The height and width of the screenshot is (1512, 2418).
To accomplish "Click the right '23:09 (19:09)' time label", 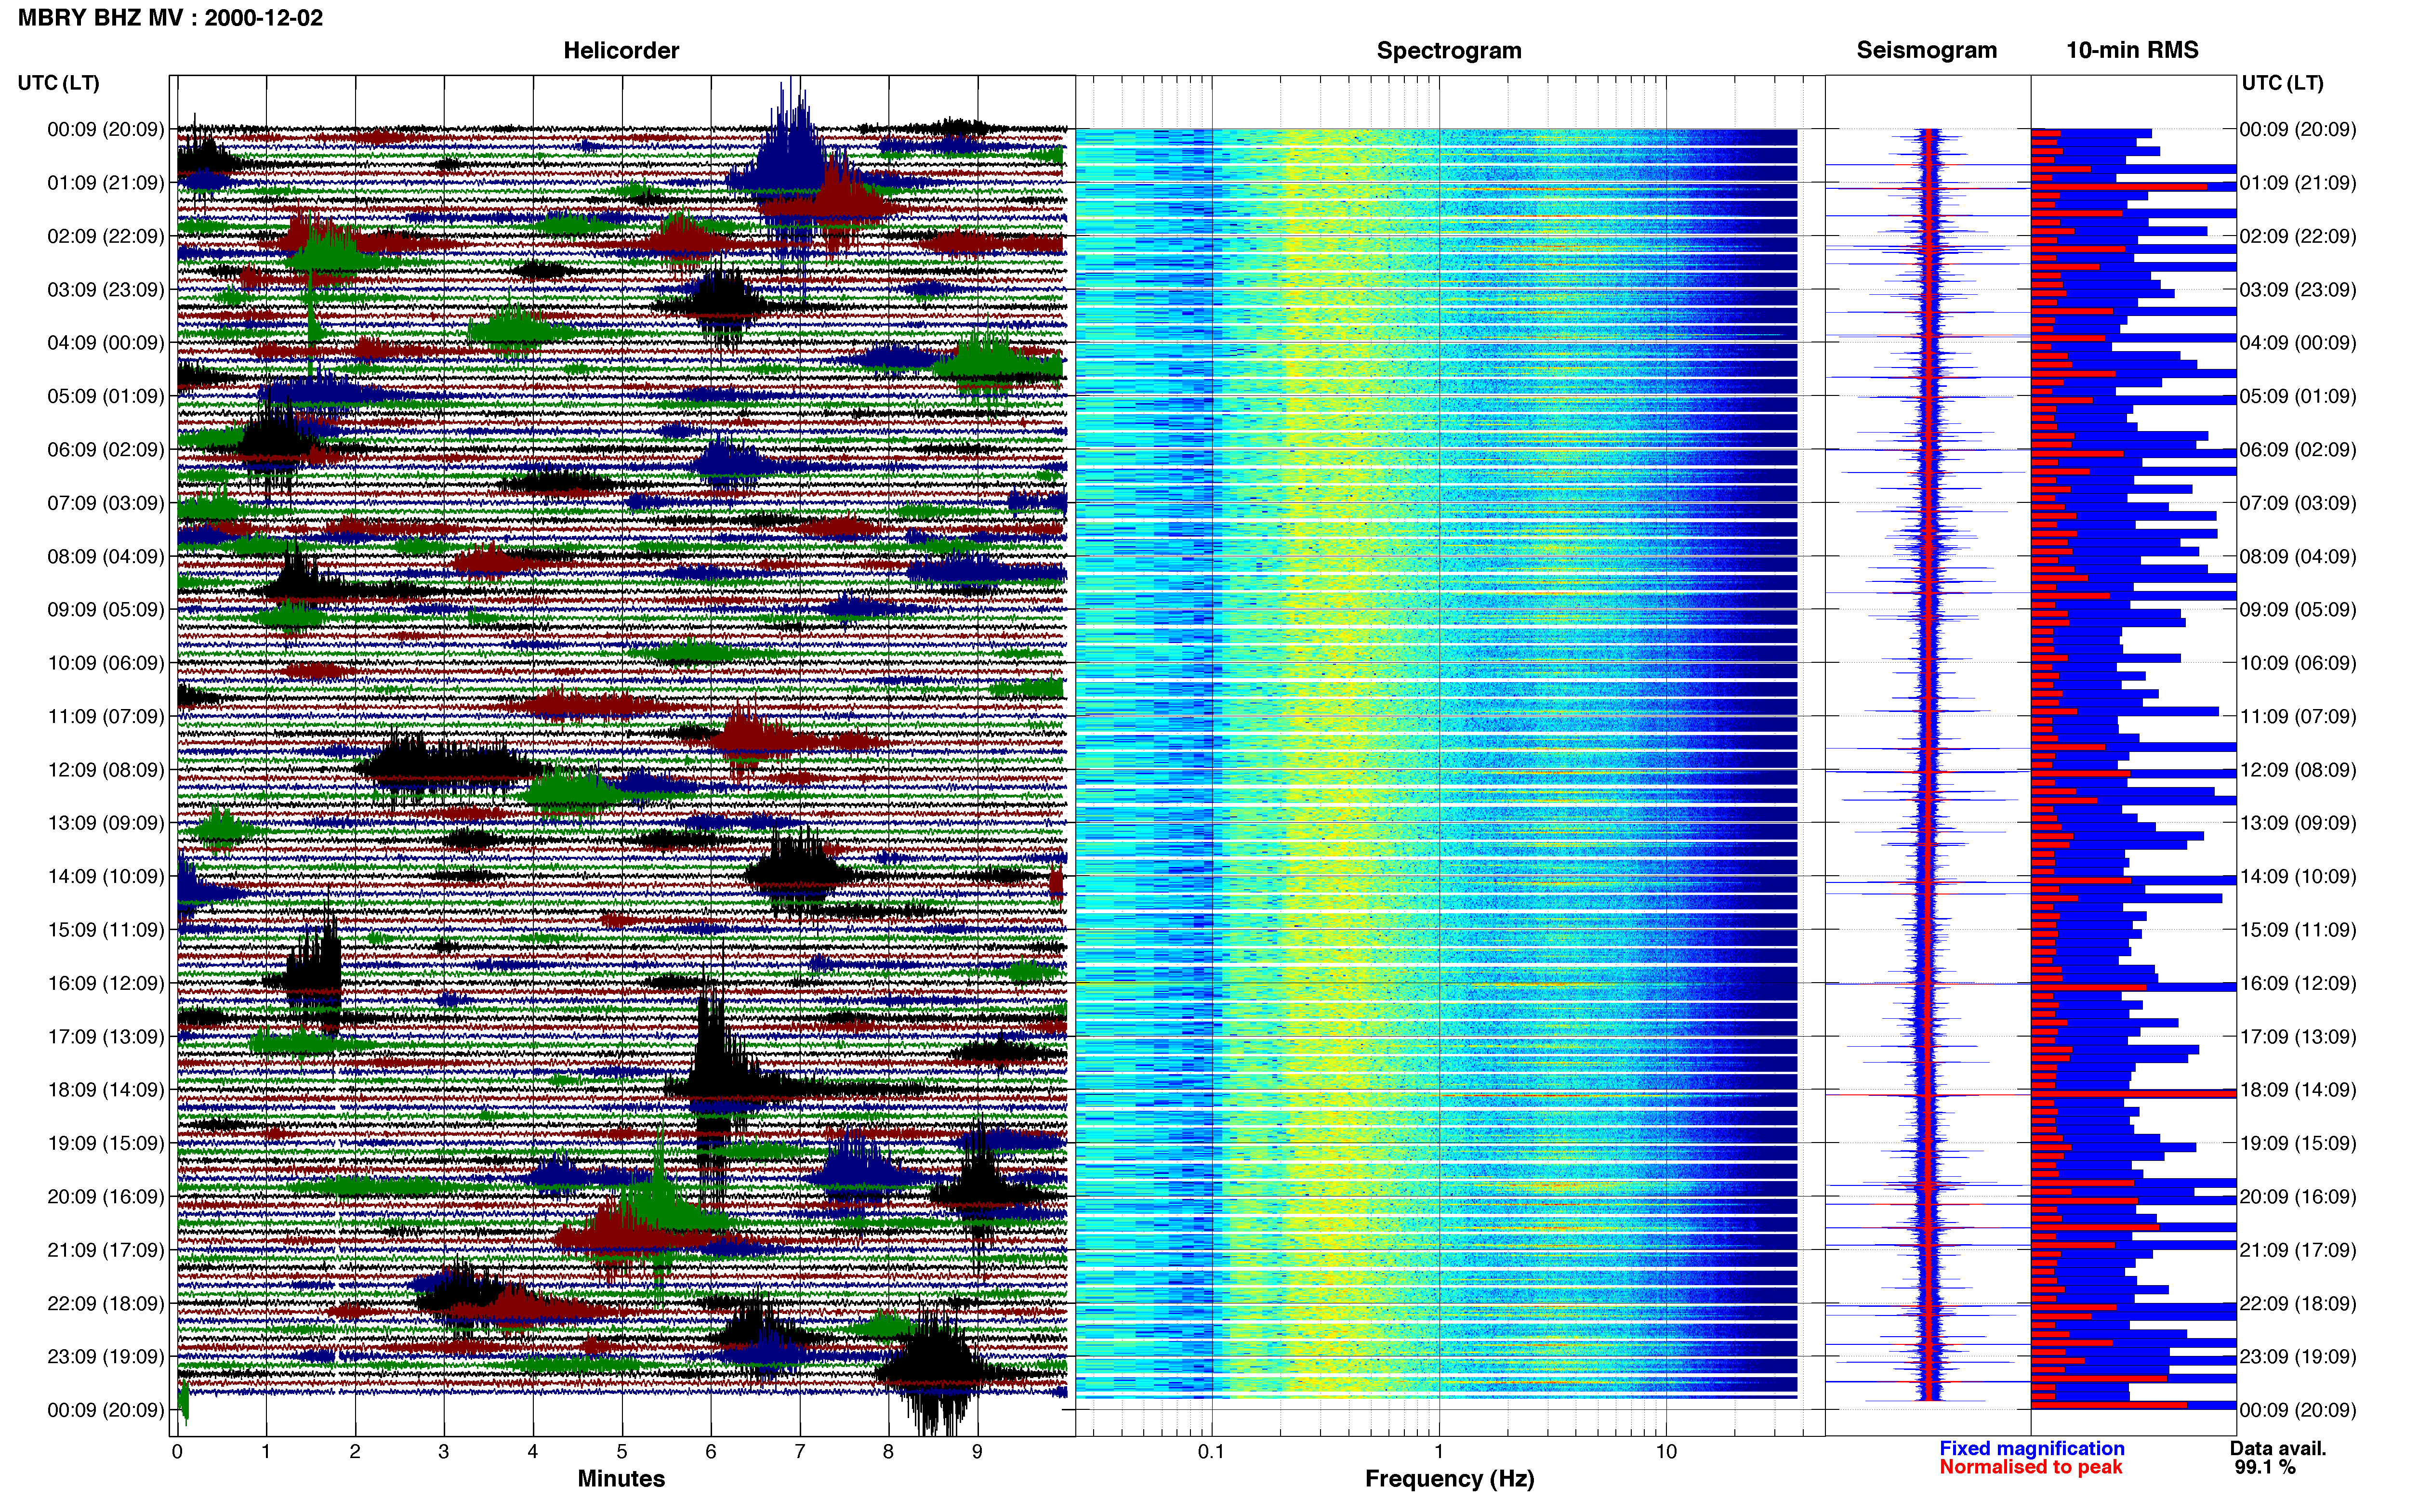I will click(2298, 1357).
